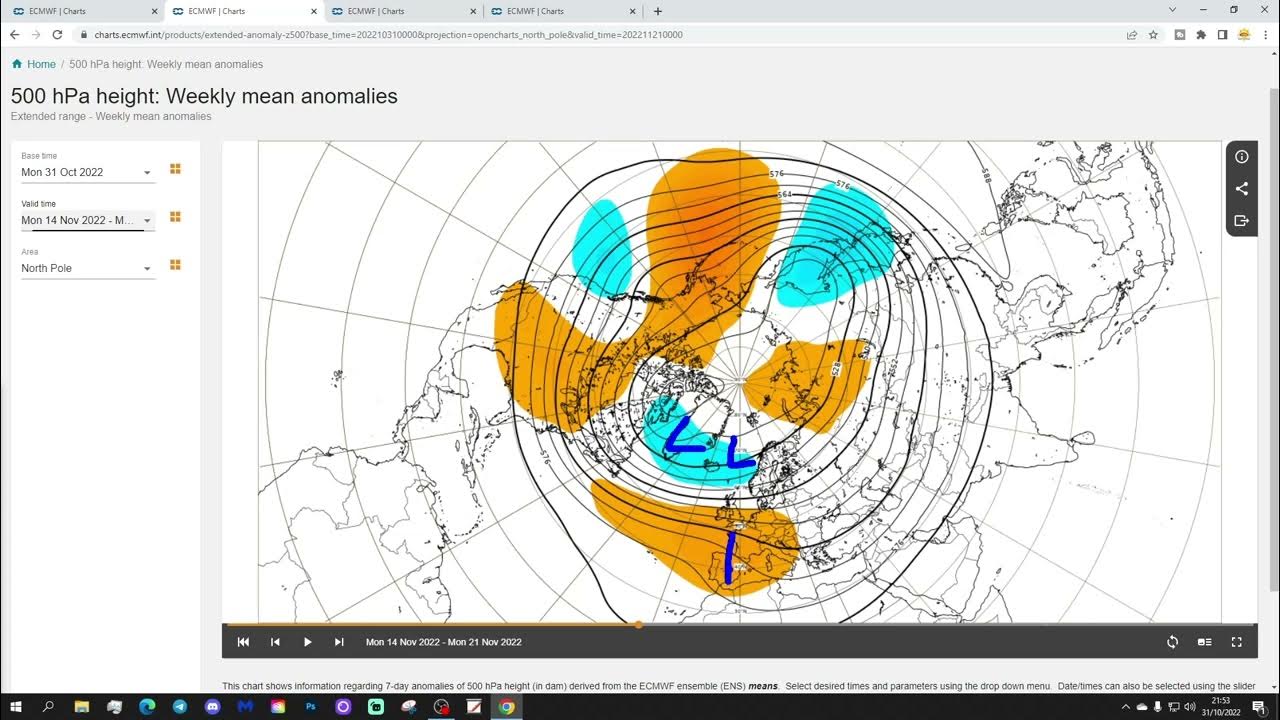
Task: Close the first ECMWF Charts tab
Action: click(154, 11)
